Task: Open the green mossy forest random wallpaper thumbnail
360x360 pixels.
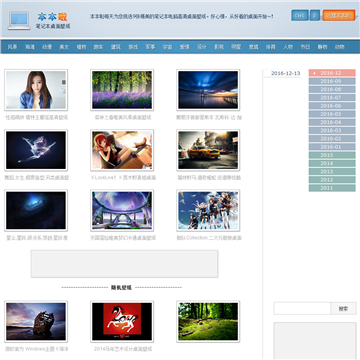Action: [x=208, y=322]
